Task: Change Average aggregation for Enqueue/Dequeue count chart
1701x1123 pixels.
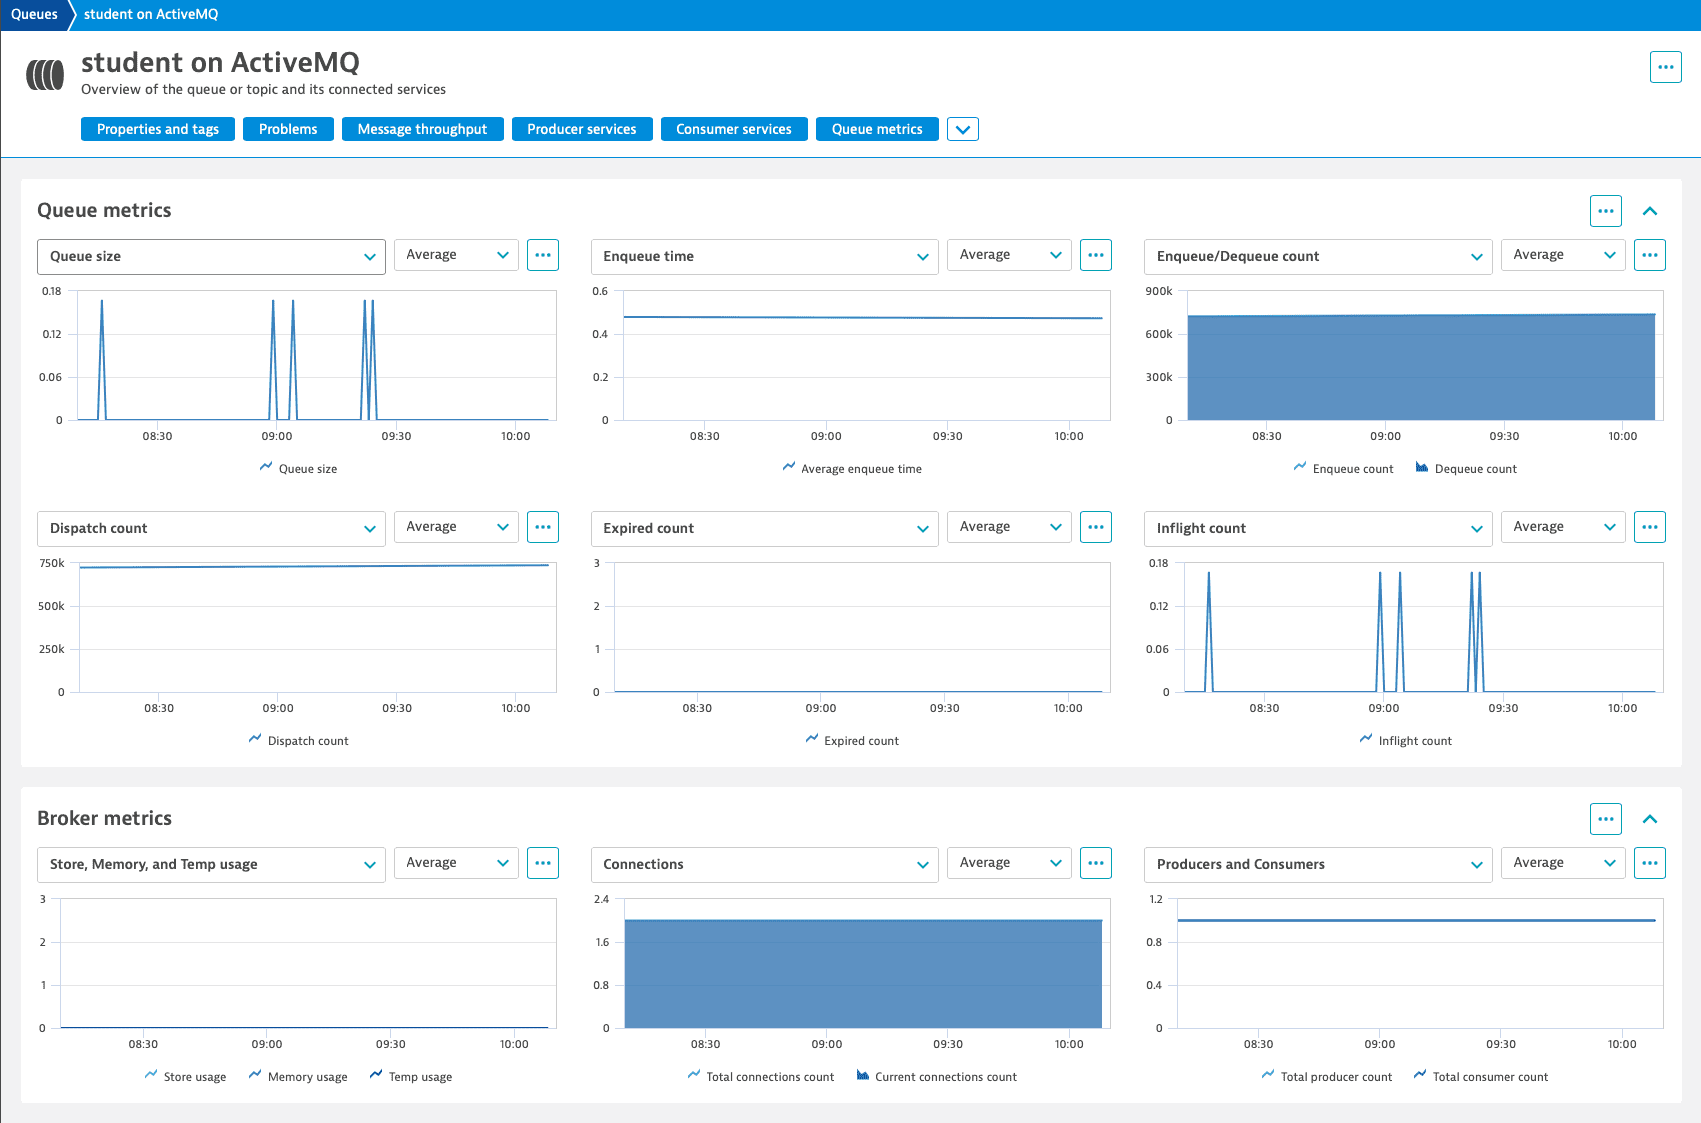Action: [x=1563, y=255]
